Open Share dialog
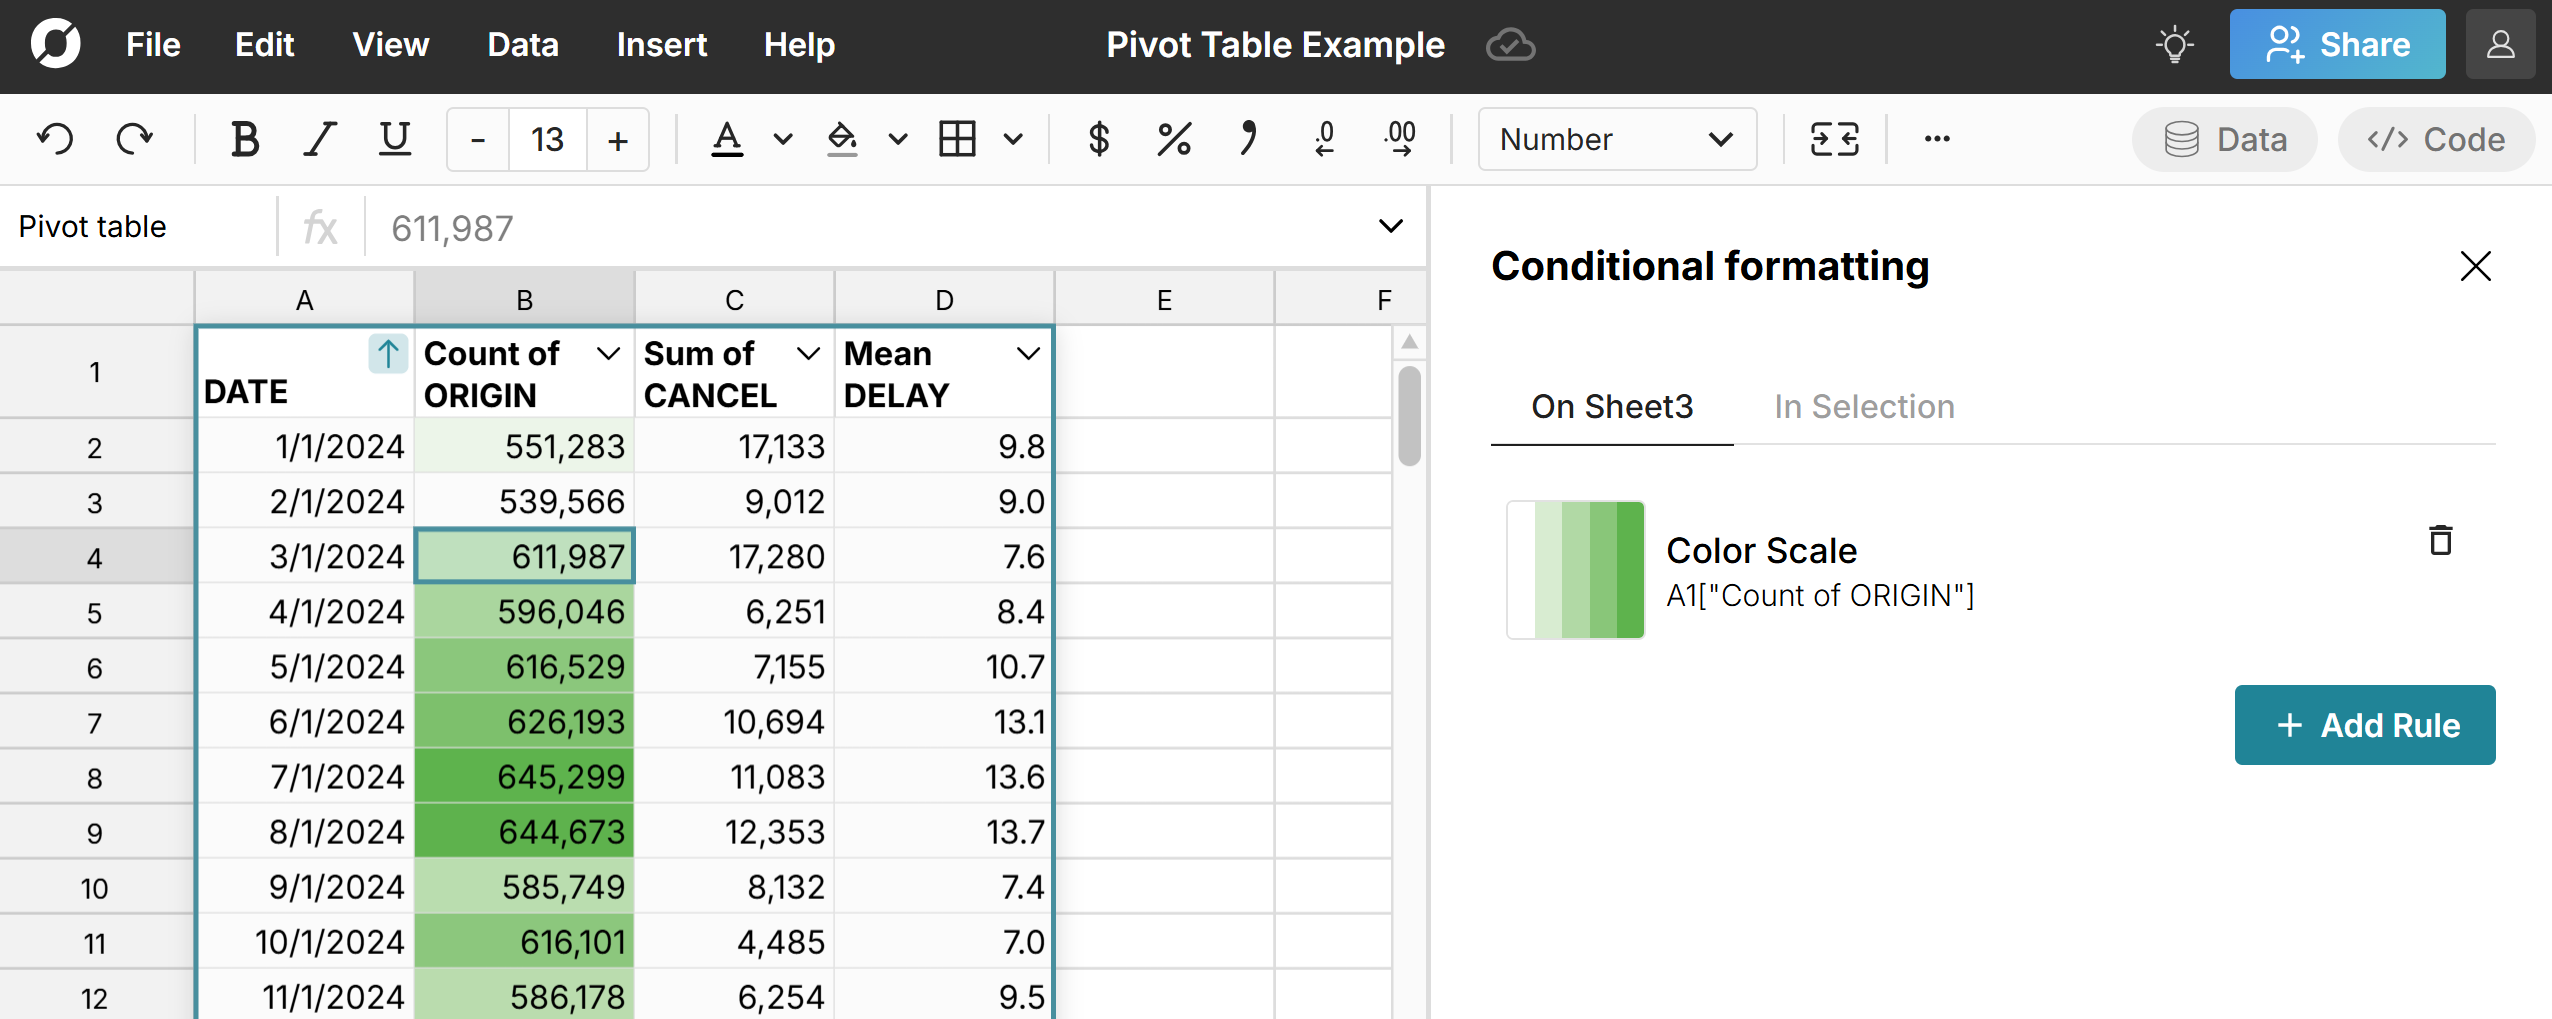The height and width of the screenshot is (1019, 2552). [2337, 44]
